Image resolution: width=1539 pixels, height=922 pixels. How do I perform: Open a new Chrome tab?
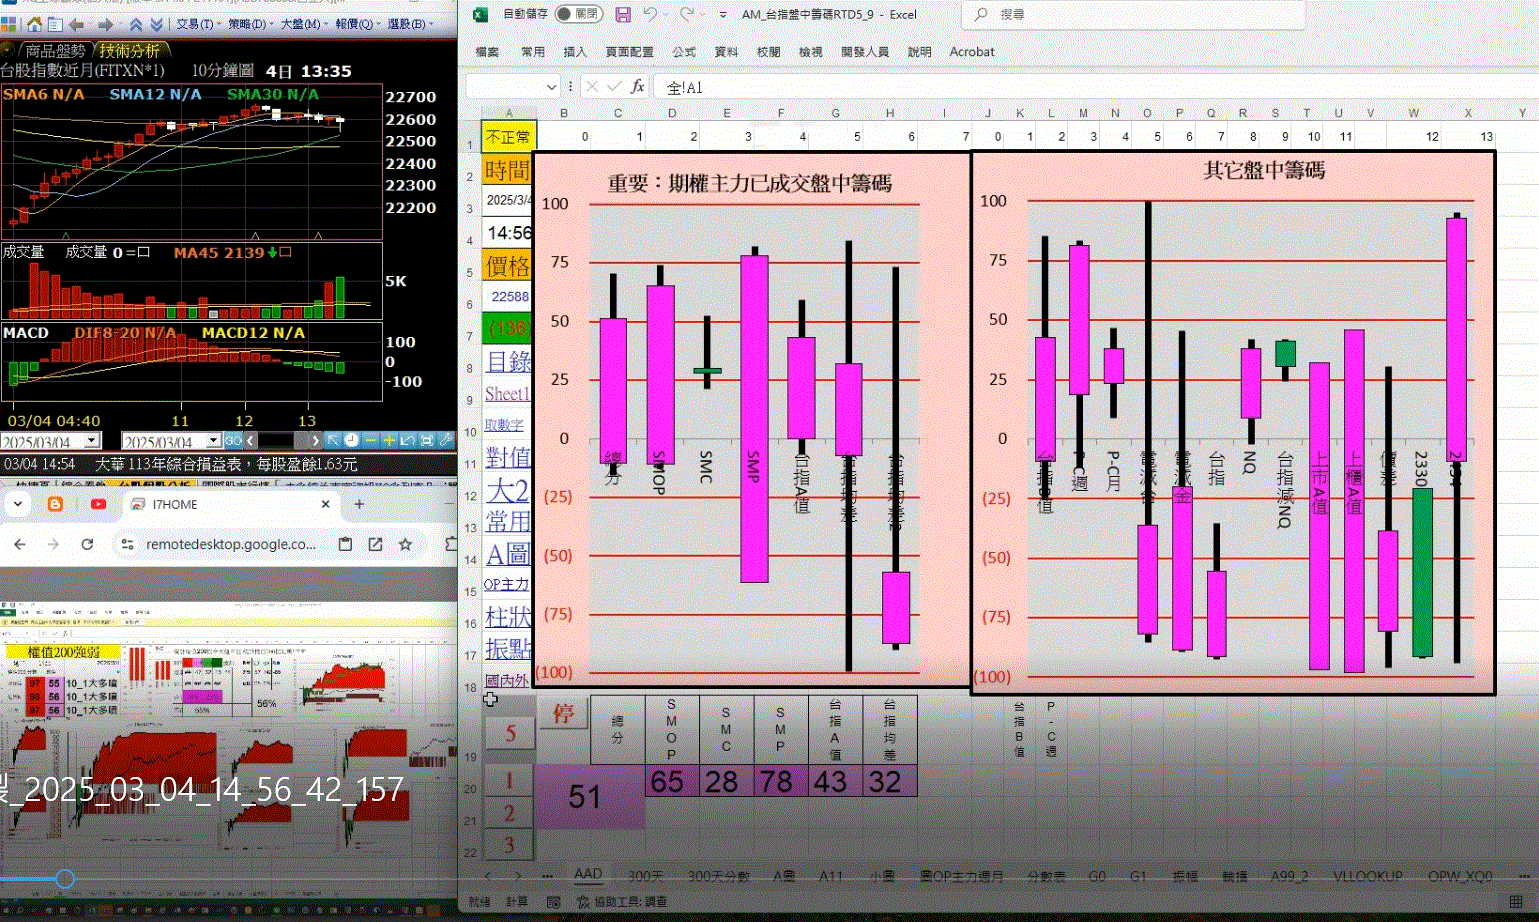coord(359,504)
